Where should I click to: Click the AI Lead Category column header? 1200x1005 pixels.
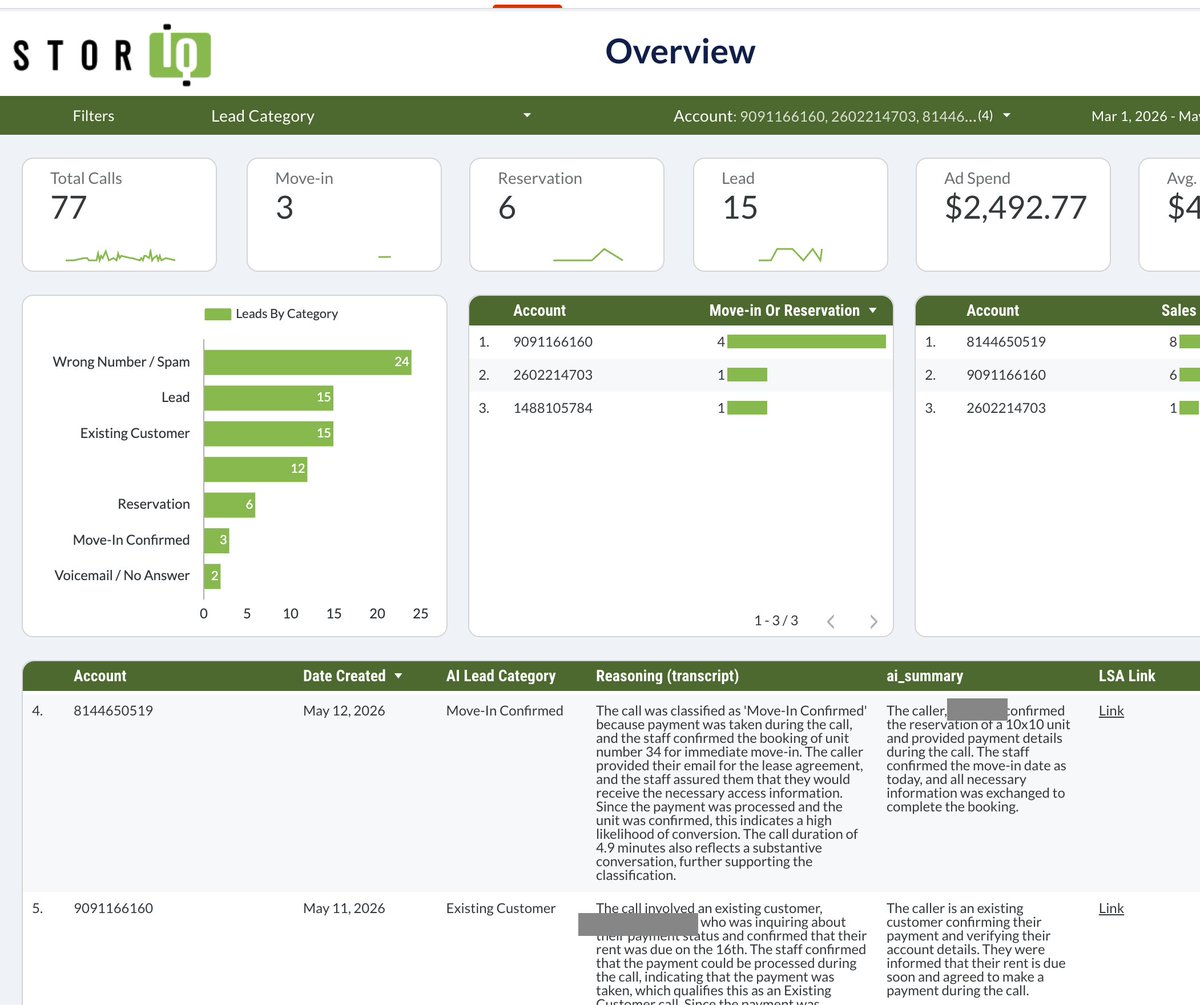click(x=500, y=676)
